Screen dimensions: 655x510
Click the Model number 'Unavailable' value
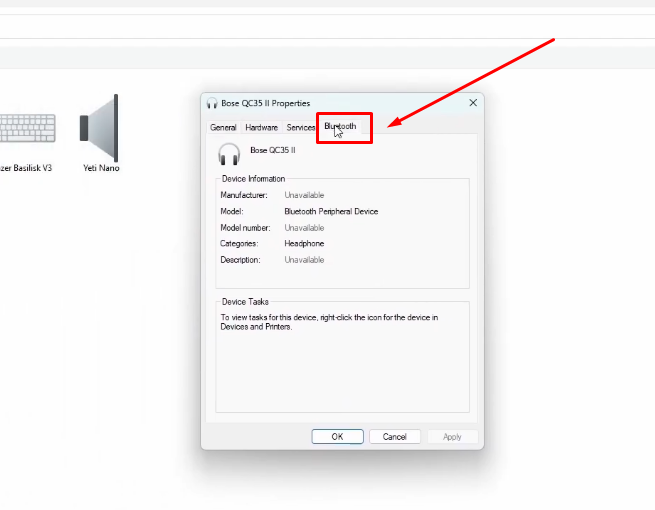click(304, 228)
